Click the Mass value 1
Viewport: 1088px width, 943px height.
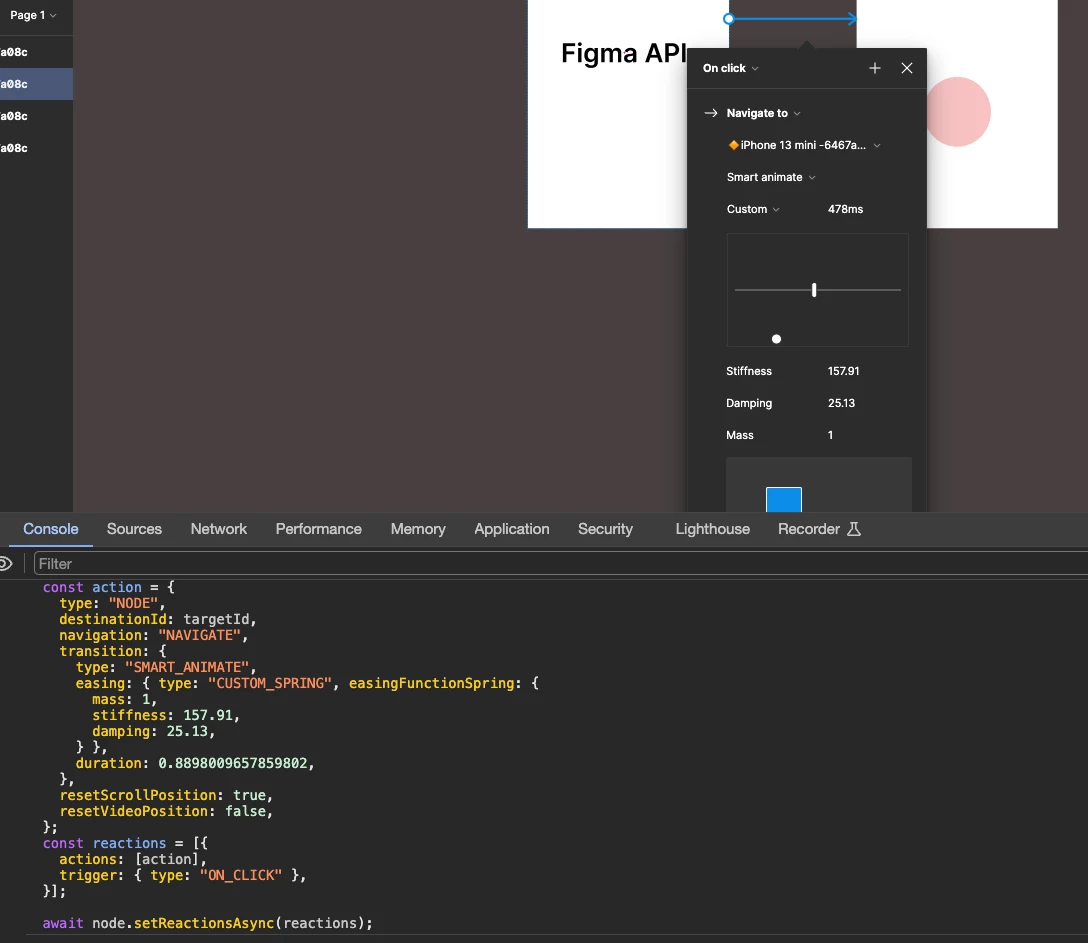[830, 435]
